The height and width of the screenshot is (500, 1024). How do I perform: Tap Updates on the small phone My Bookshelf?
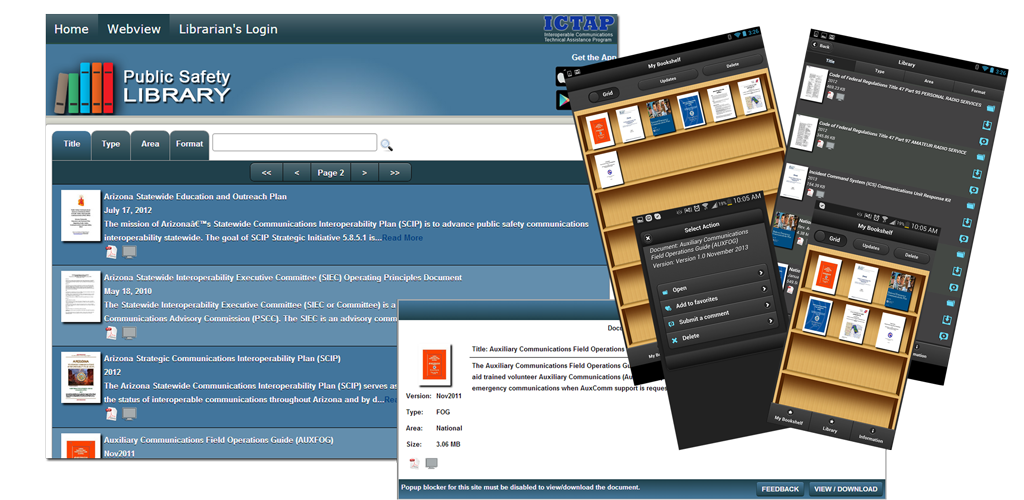click(870, 248)
